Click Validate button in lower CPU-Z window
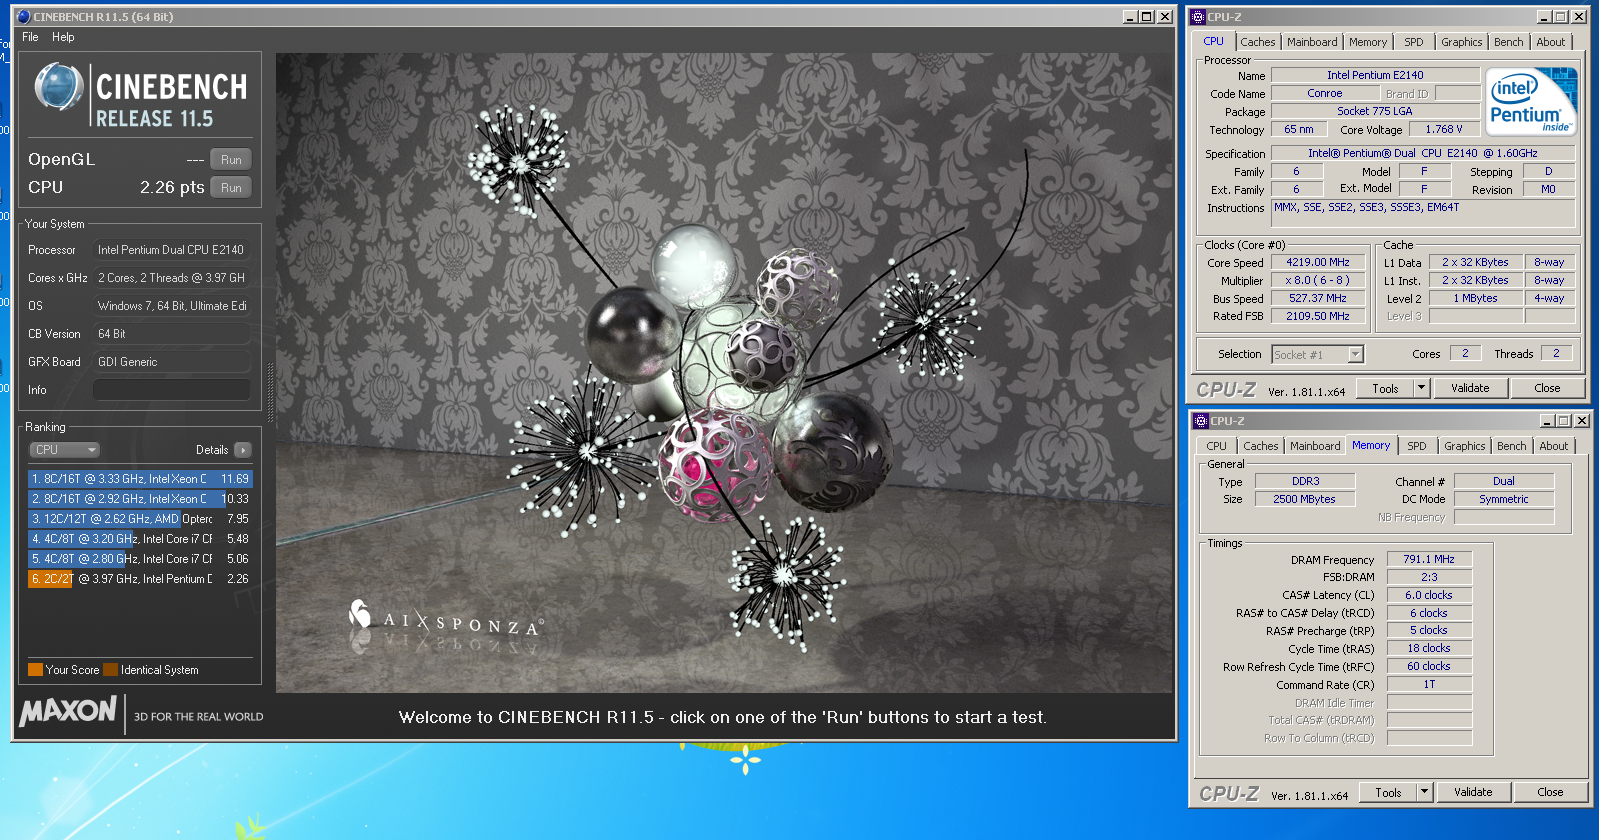This screenshot has height=840, width=1599. pyautogui.click(x=1473, y=793)
